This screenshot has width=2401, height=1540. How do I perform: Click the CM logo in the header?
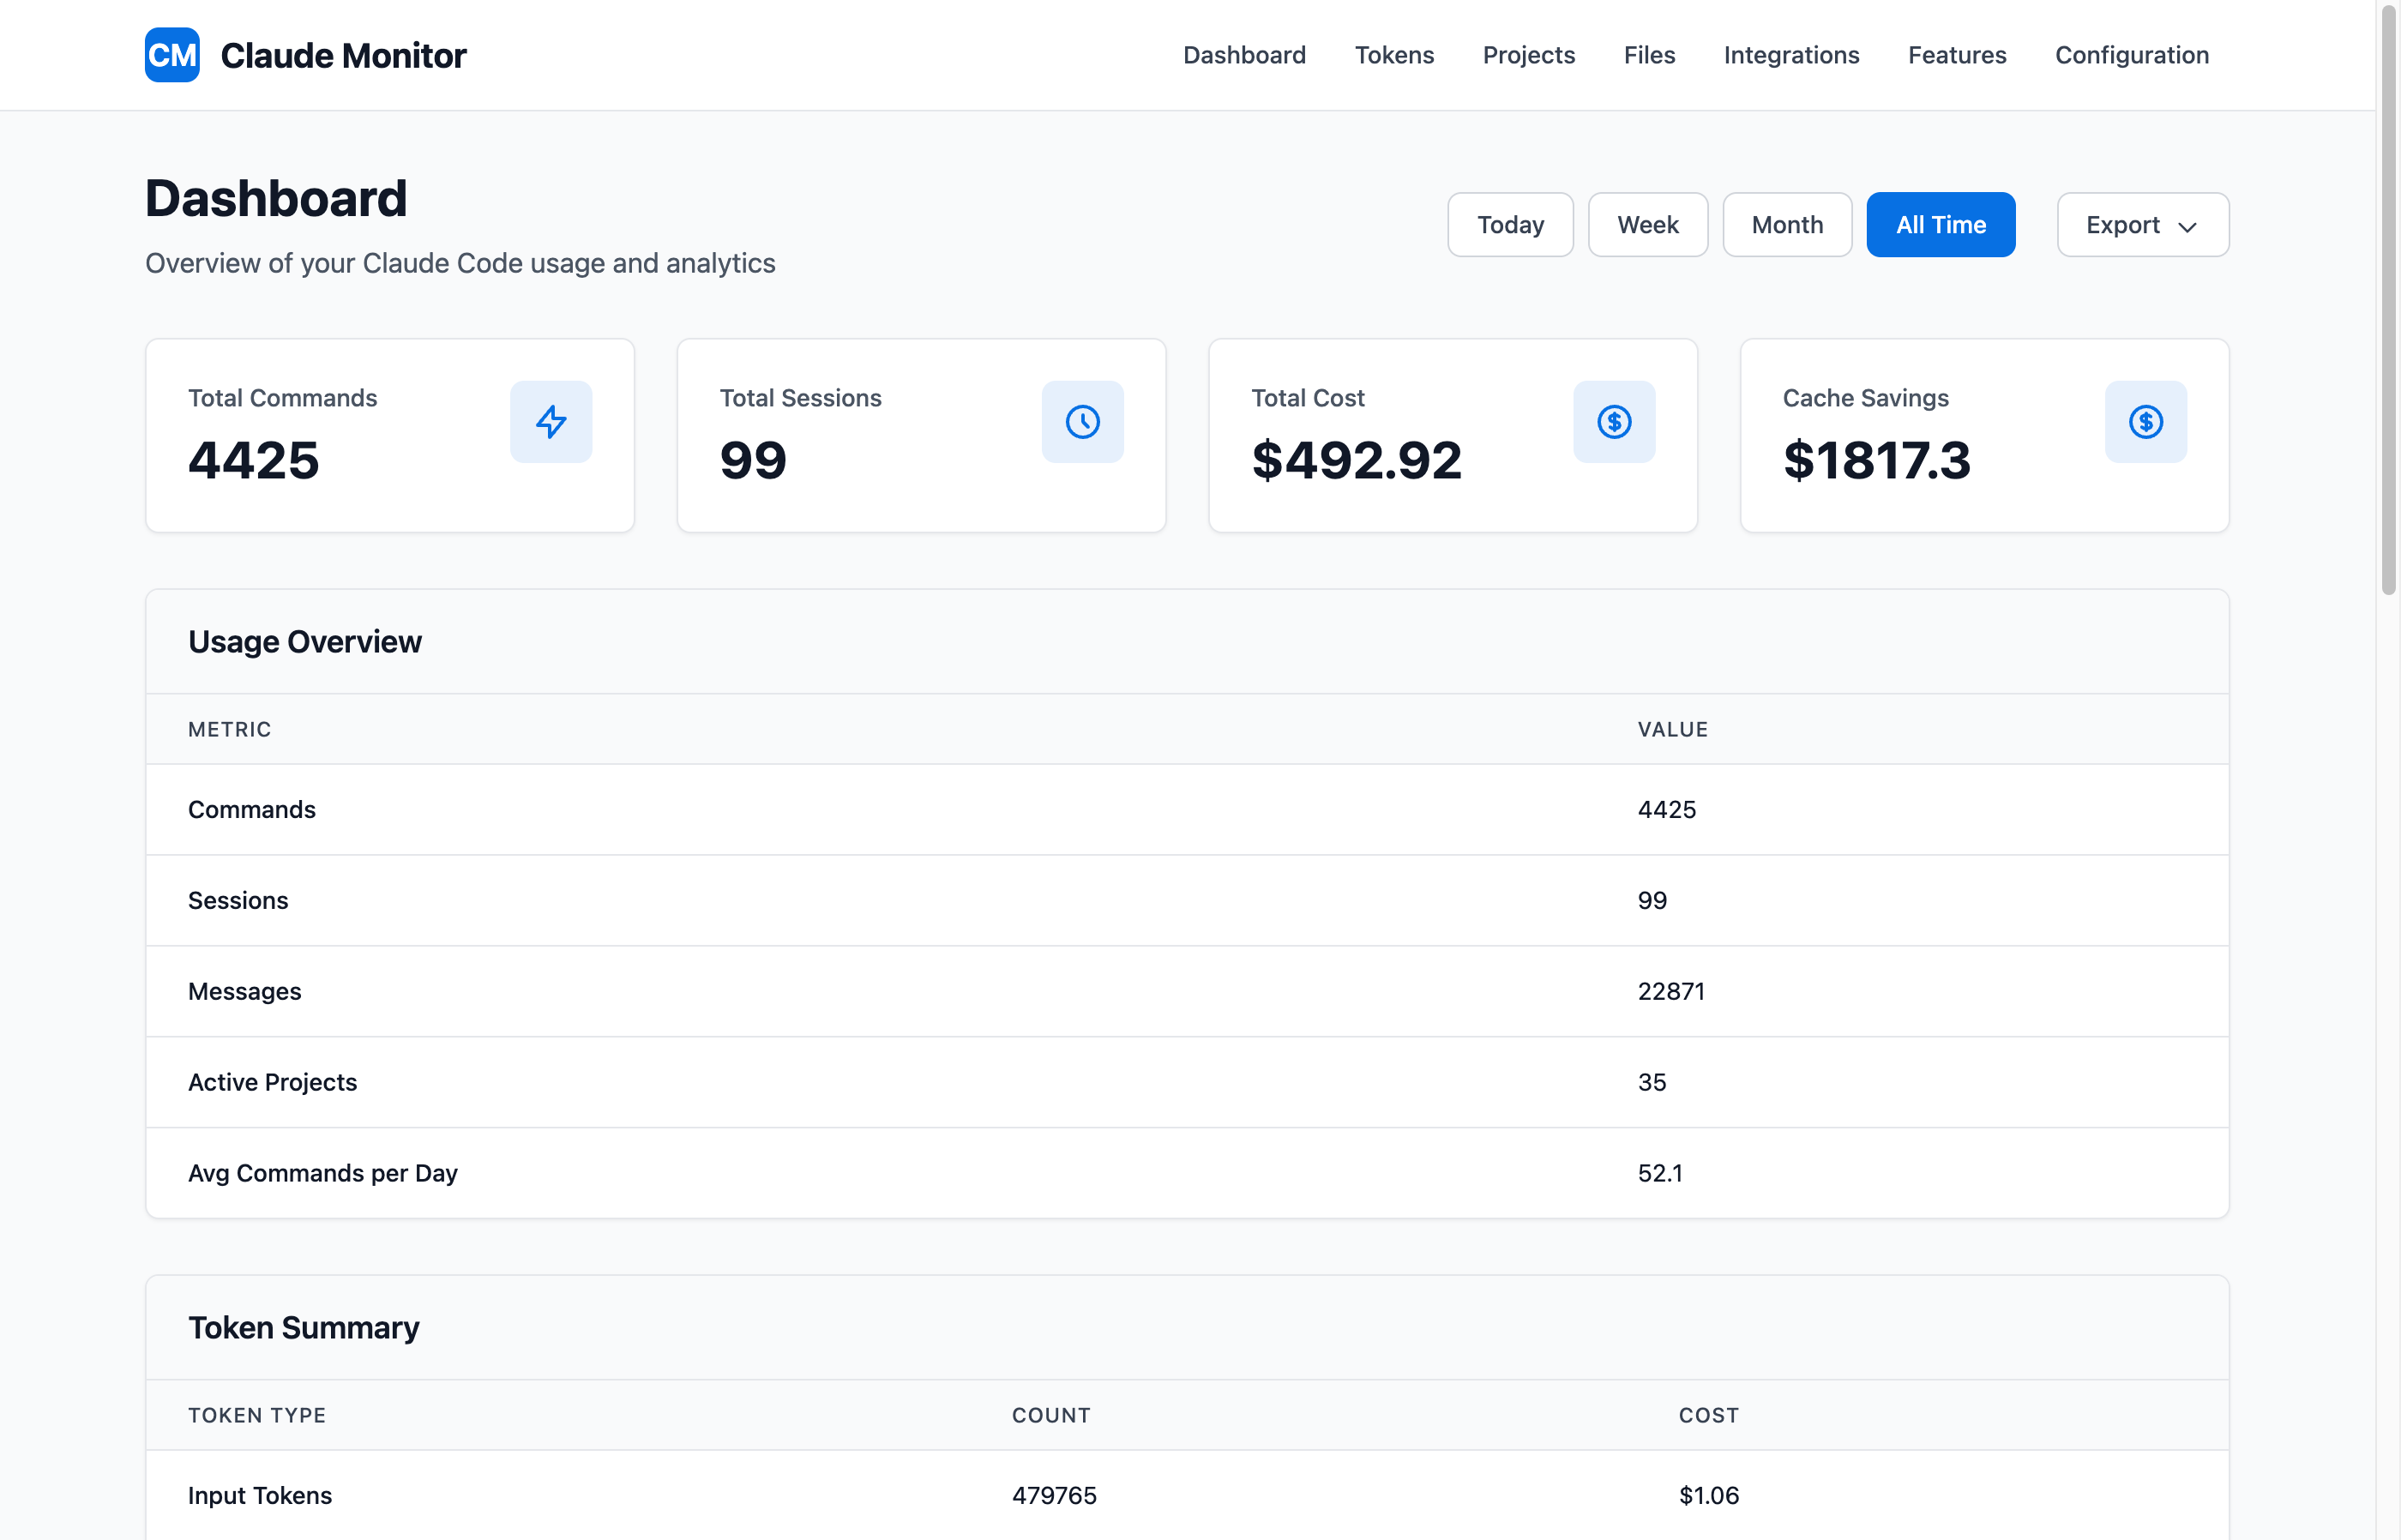[x=171, y=55]
